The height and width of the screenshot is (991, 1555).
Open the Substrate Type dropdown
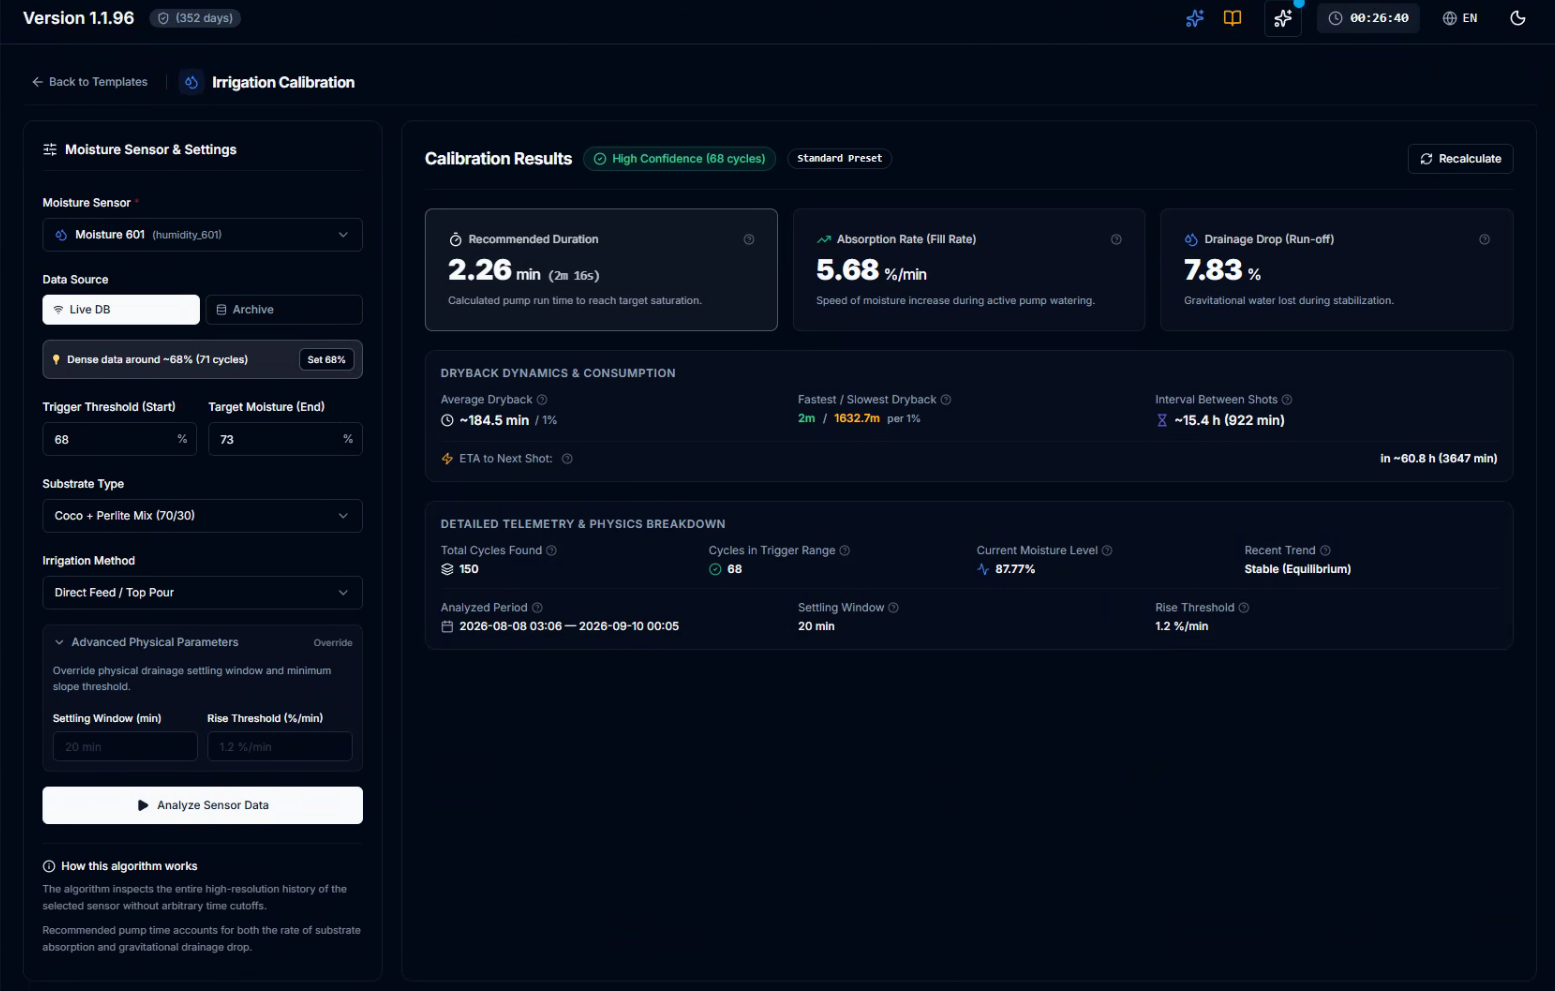pos(202,516)
